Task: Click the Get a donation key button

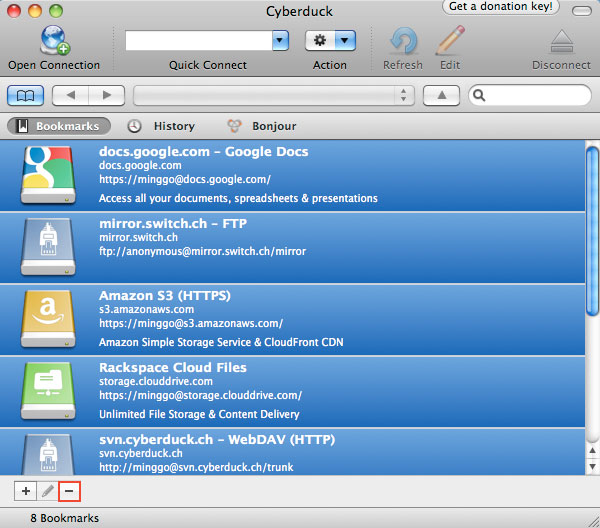Action: pyautogui.click(x=501, y=7)
